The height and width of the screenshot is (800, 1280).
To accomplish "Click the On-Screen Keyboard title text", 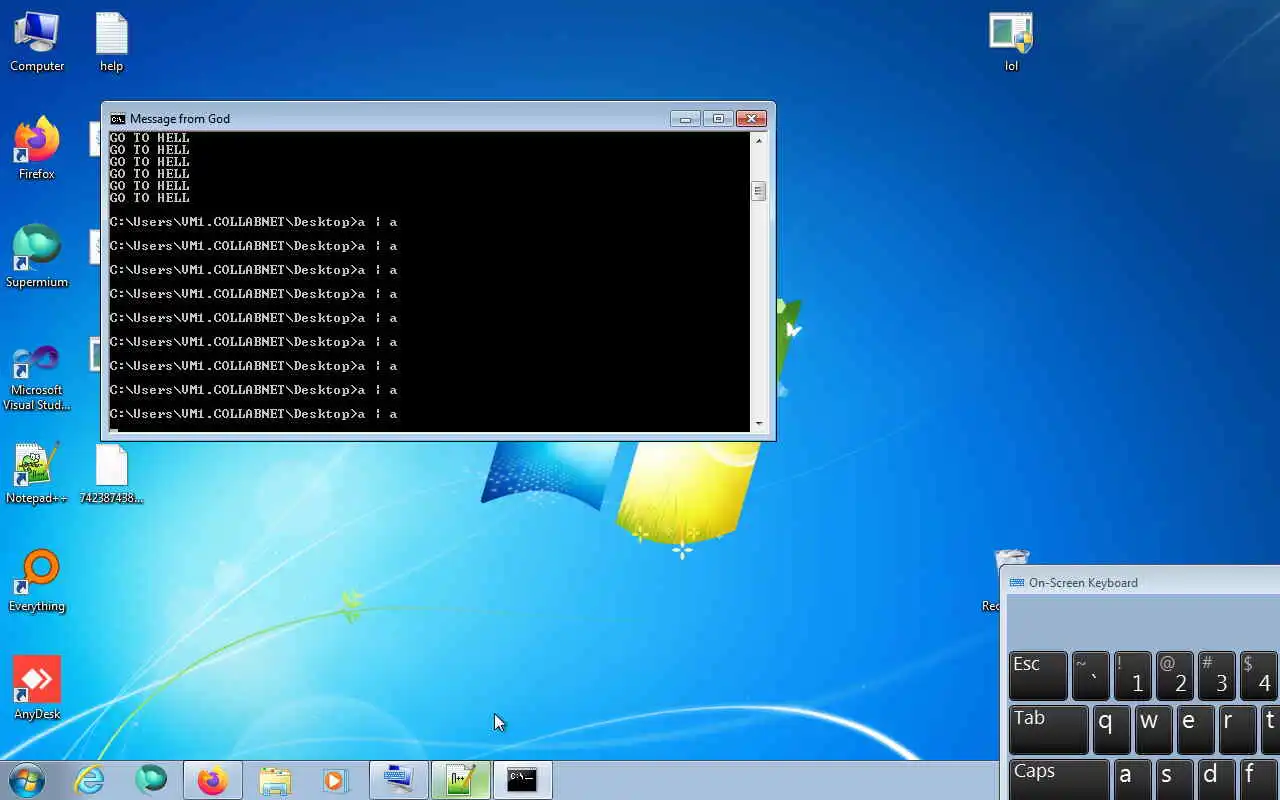I will tap(1083, 582).
